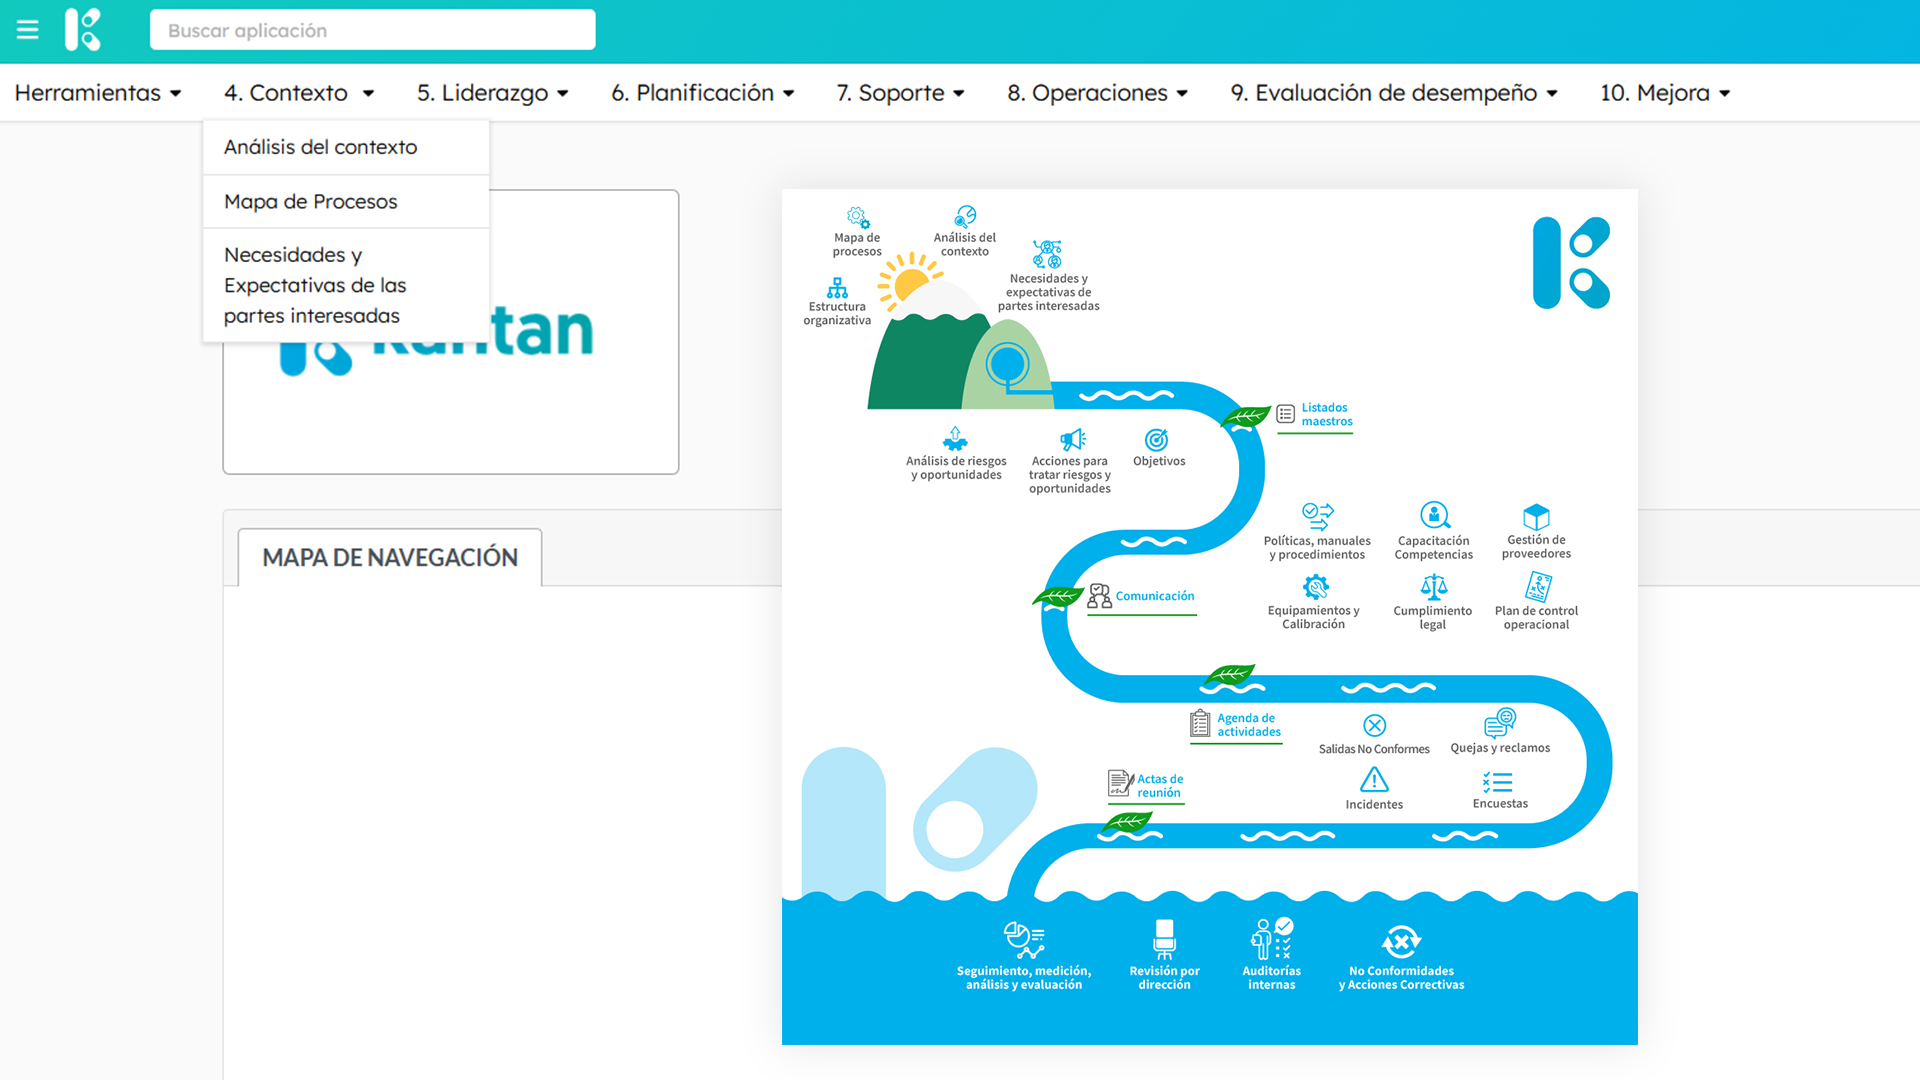Open the hamburger menu icon
This screenshot has width=1920, height=1080.
click(28, 30)
